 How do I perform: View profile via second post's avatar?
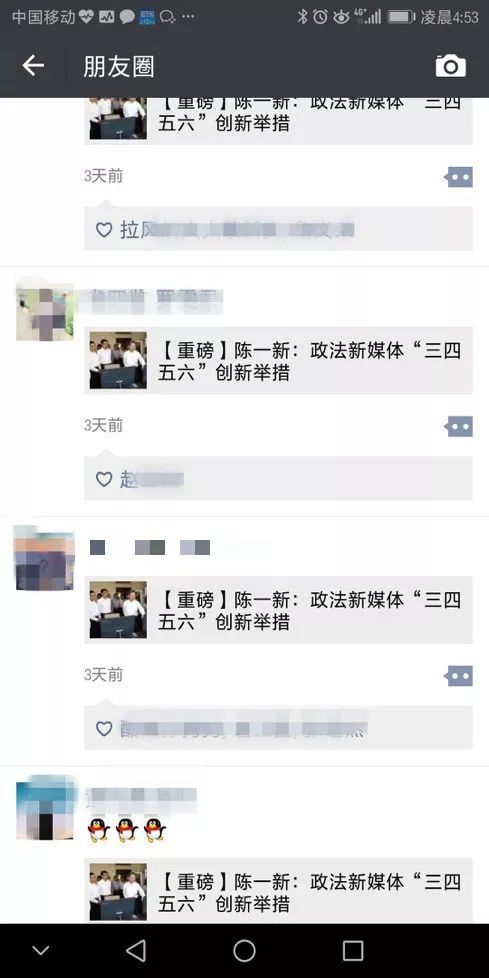pos(45,311)
